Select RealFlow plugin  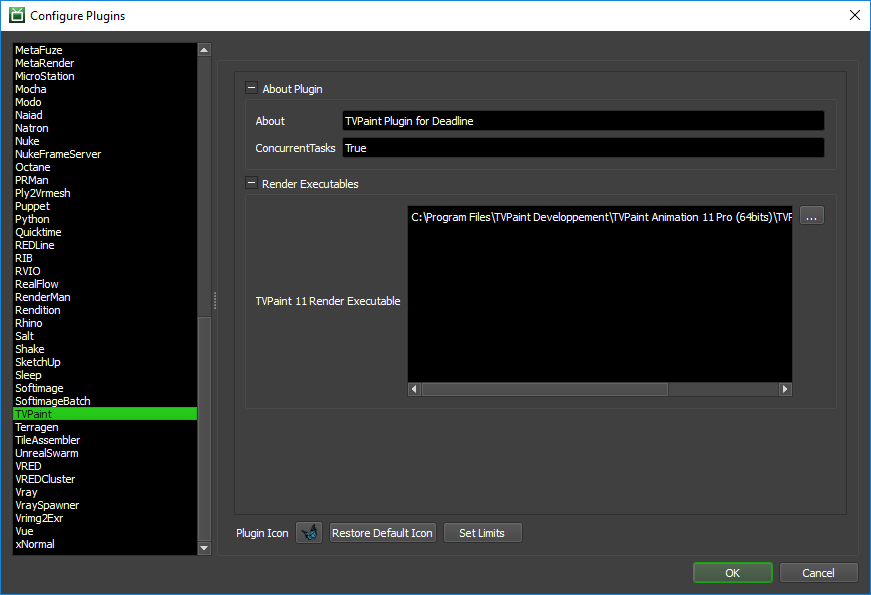[x=105, y=284]
